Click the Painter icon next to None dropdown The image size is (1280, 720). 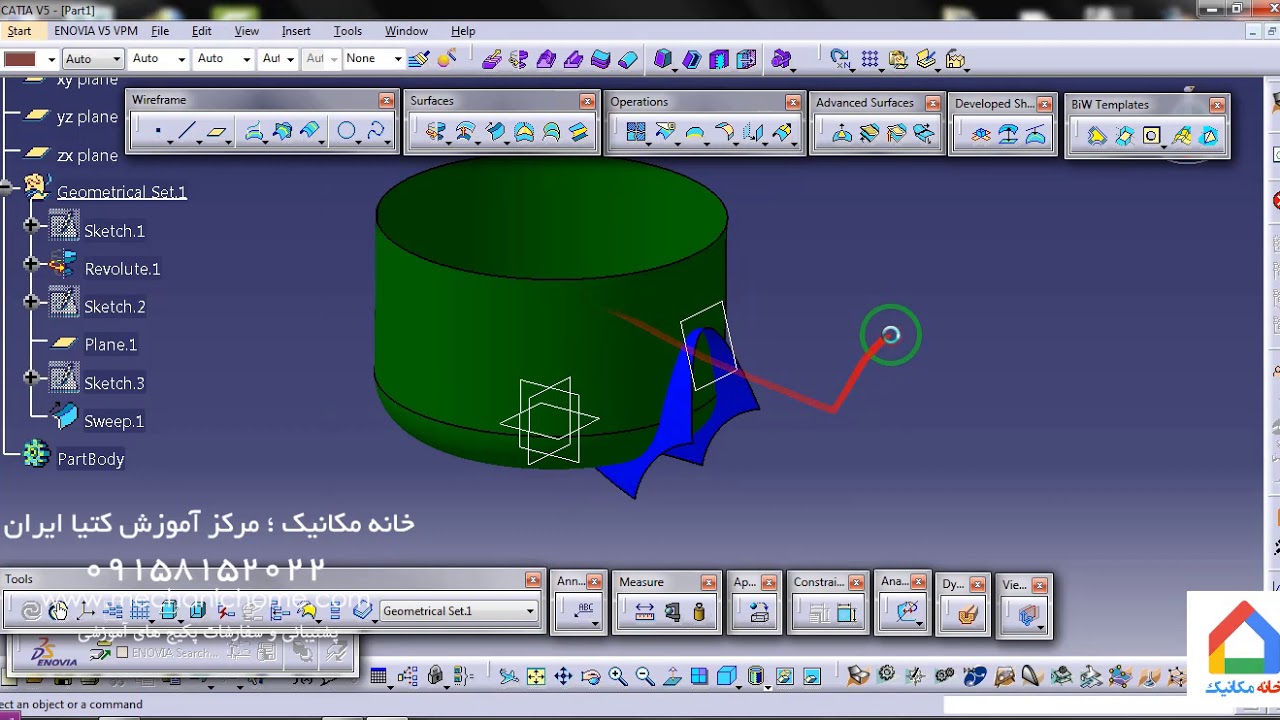[x=419, y=59]
